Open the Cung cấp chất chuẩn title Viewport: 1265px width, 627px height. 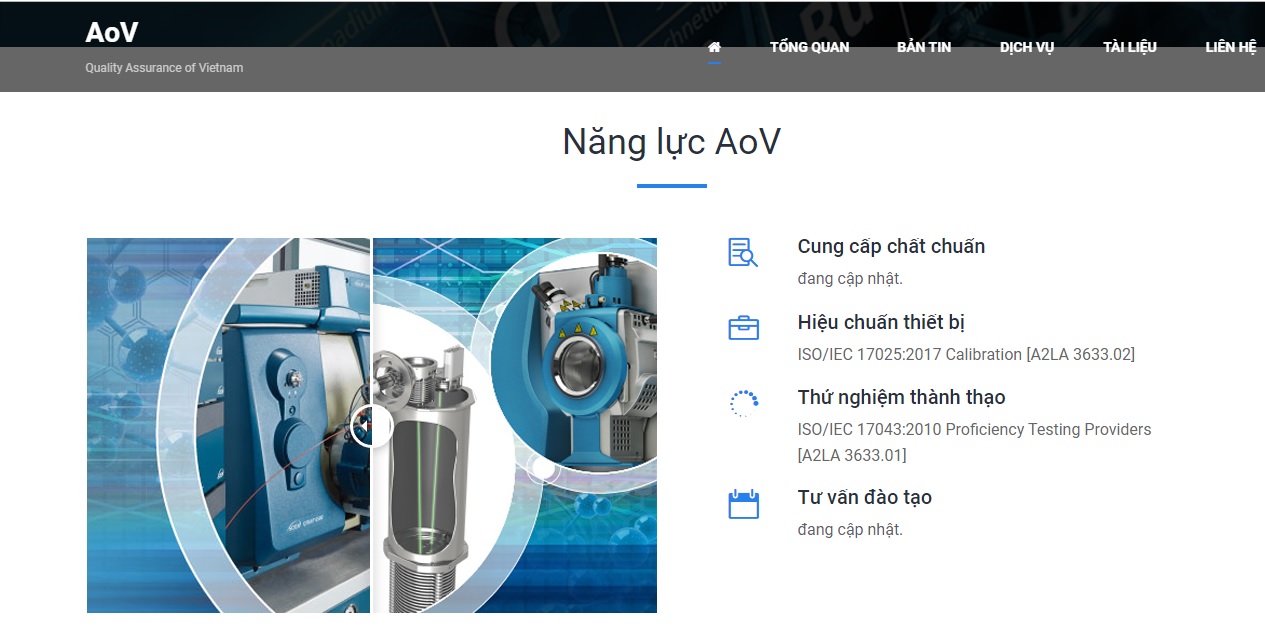891,246
